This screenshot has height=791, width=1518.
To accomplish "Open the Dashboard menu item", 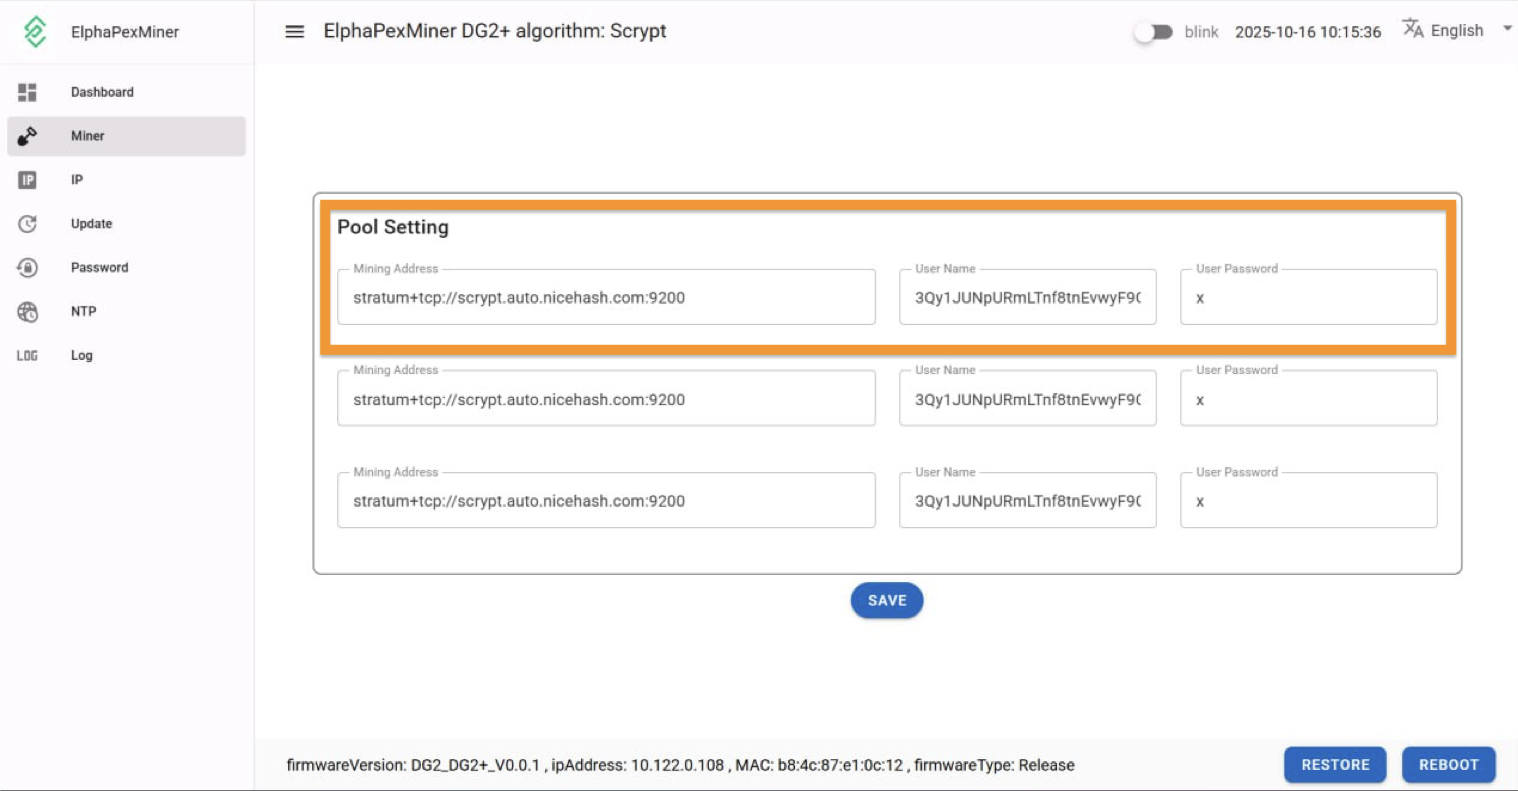I will click(102, 92).
